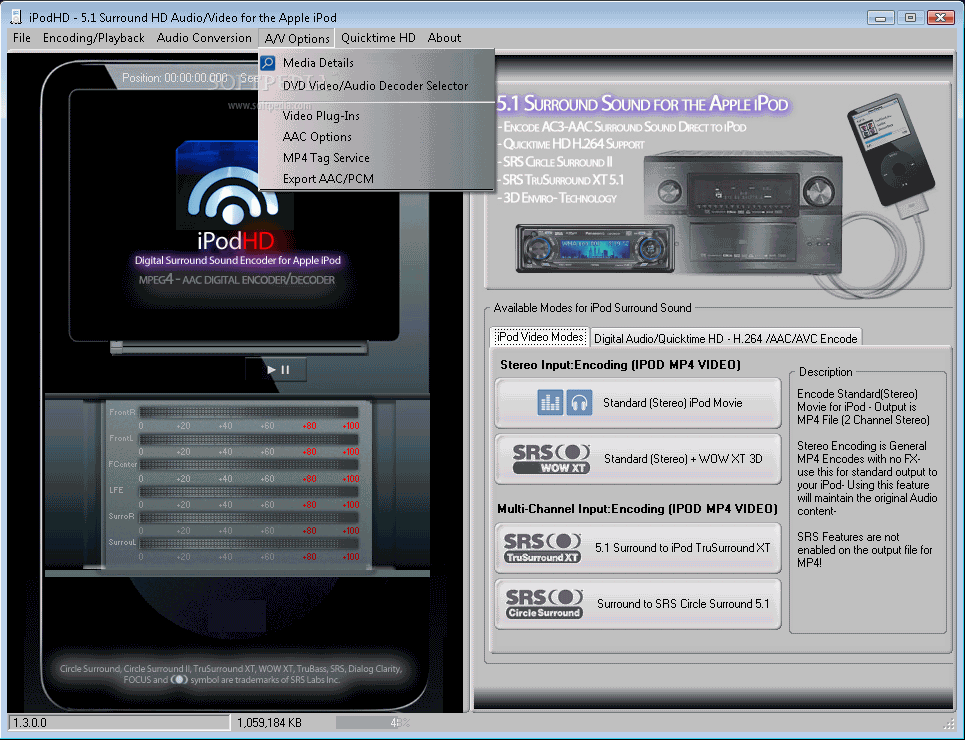Open the Encoding/Playback menu
This screenshot has height=740, width=965.
tap(94, 38)
